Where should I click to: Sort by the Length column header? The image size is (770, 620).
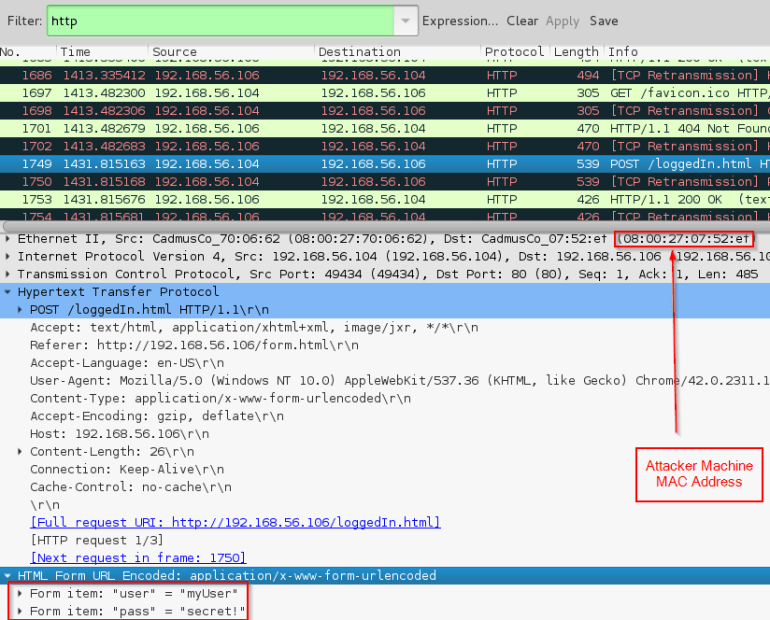tap(576, 52)
